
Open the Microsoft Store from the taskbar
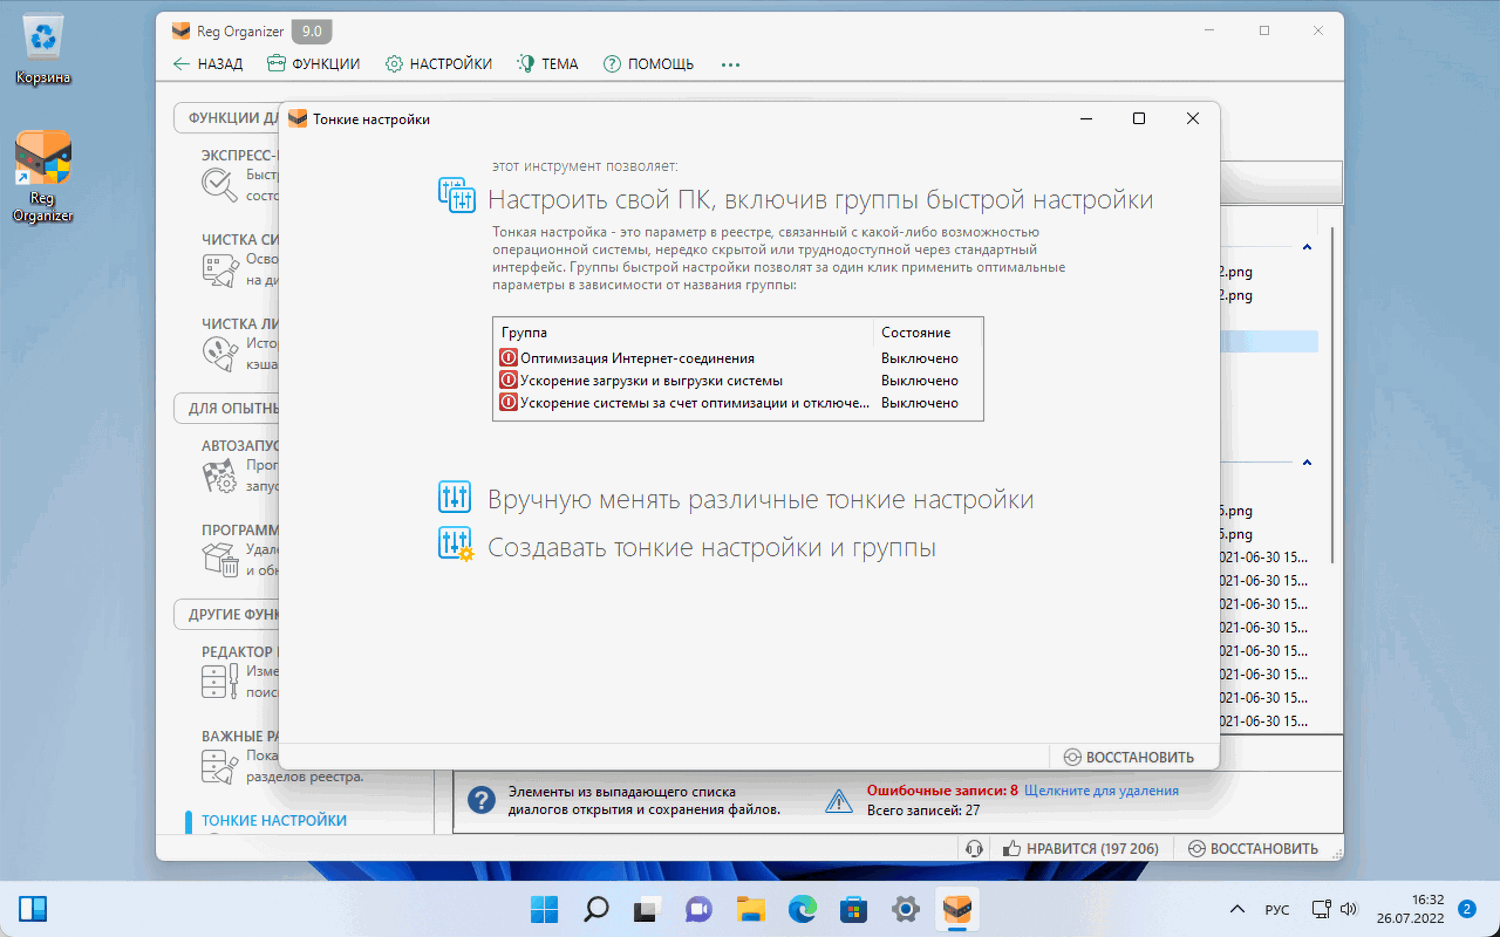[854, 909]
